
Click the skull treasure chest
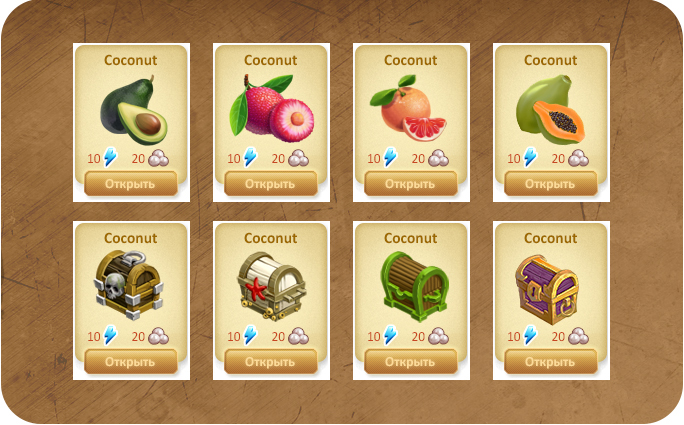point(129,284)
